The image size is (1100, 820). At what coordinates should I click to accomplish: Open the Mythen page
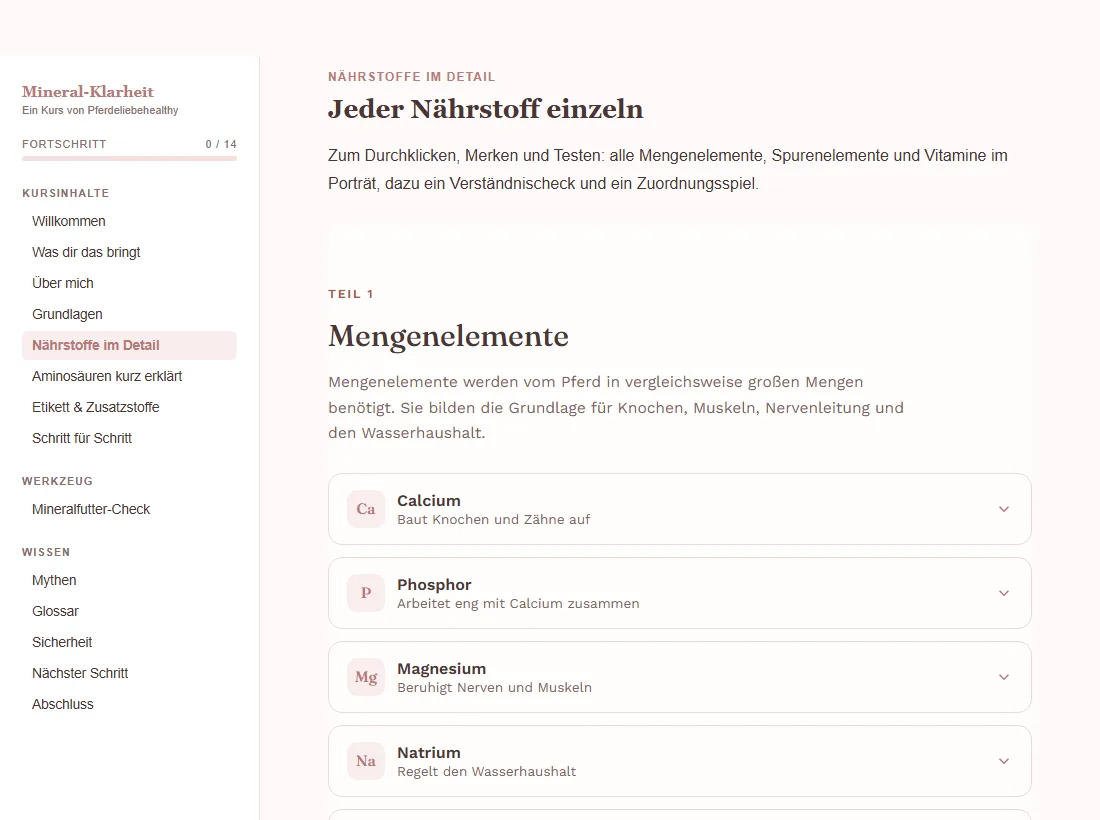click(129, 580)
